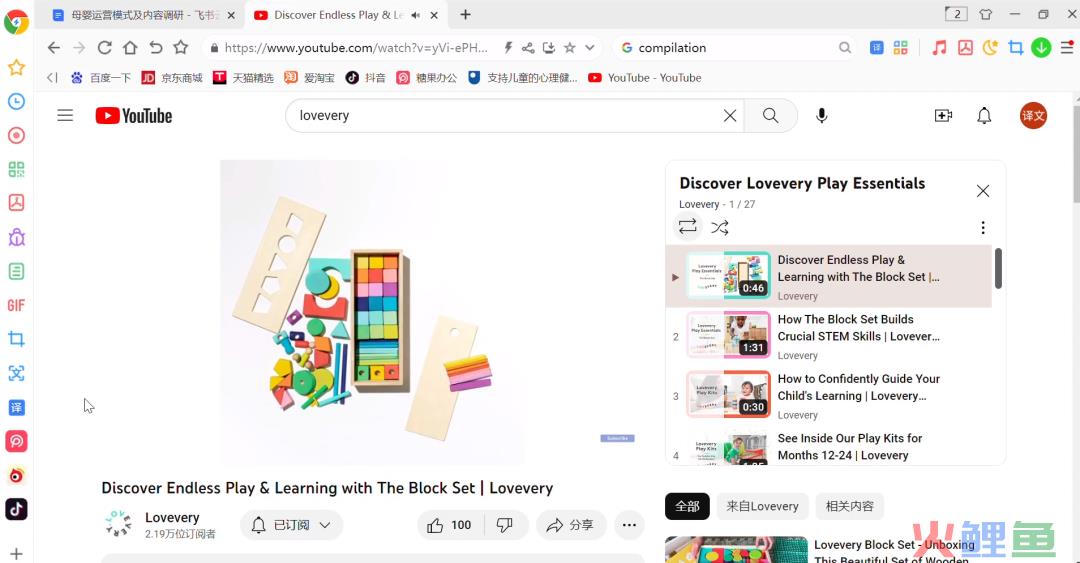This screenshot has height=563, width=1080.
Task: Open Lovevery channel name link
Action: click(172, 518)
